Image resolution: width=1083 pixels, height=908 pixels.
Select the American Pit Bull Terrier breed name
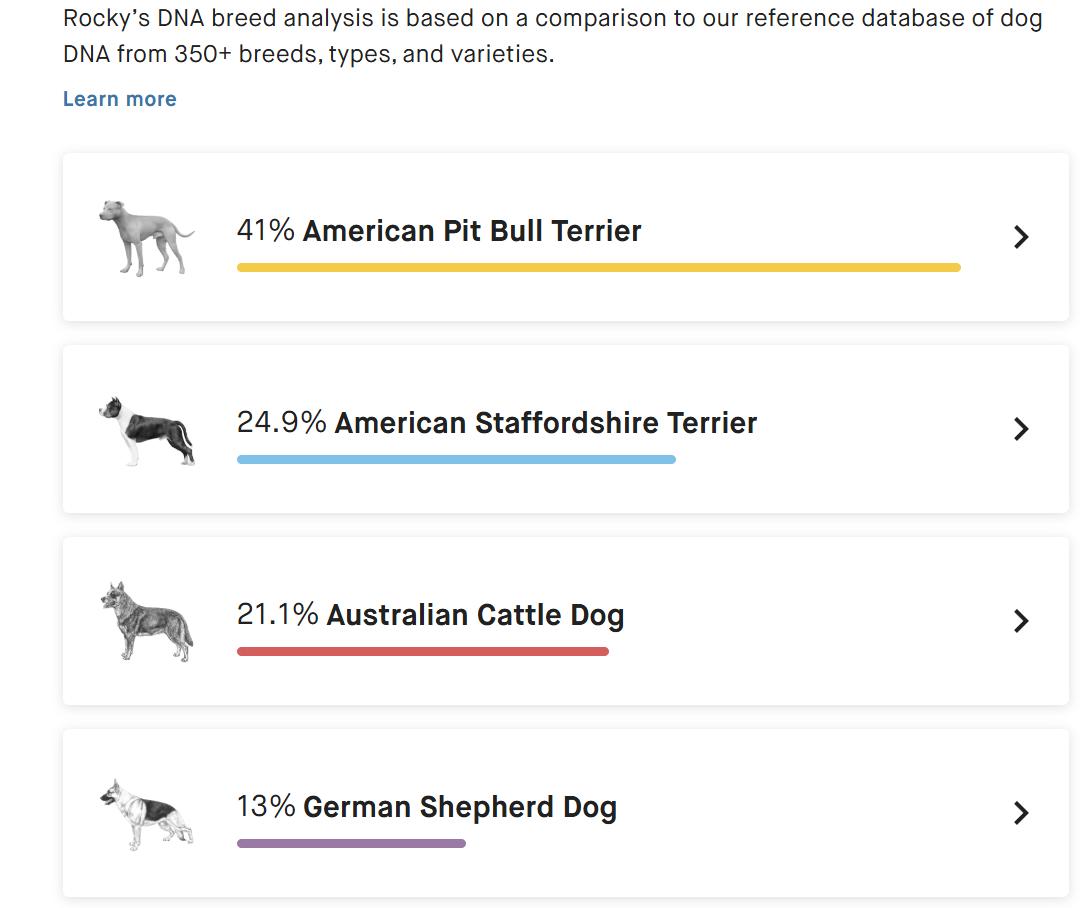coord(472,231)
